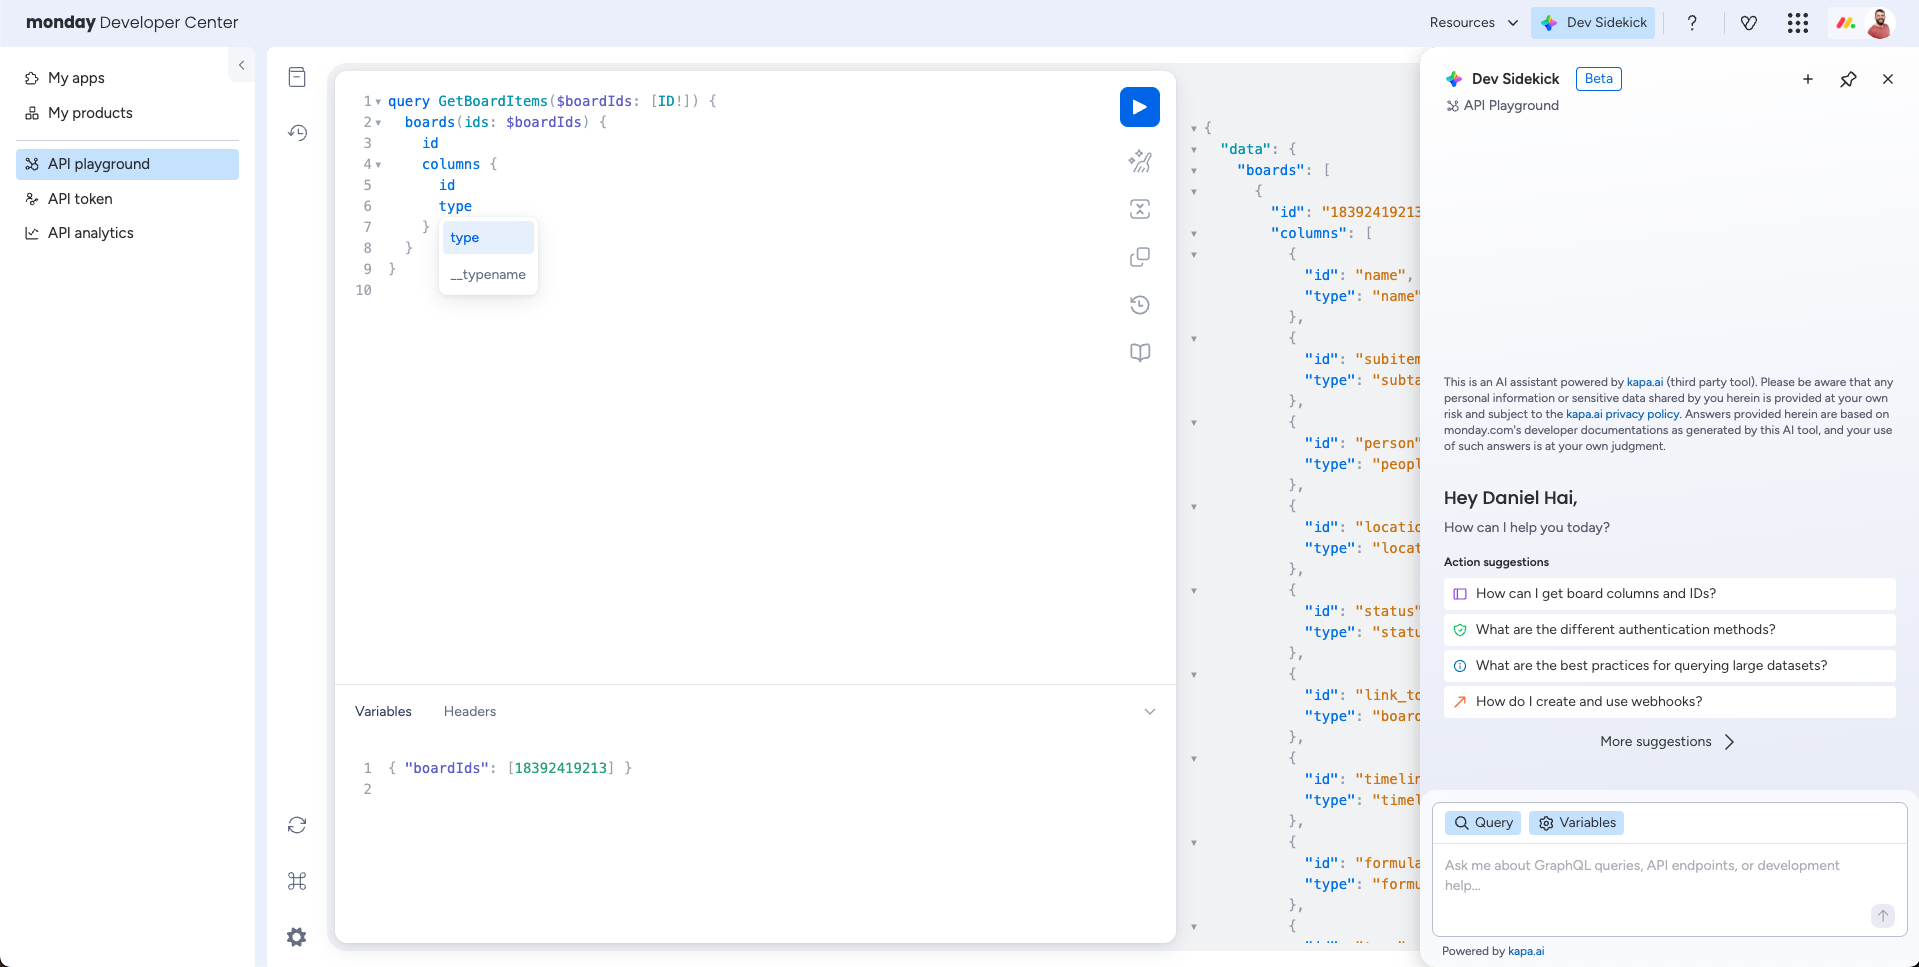The image size is (1919, 967).
Task: Ask about querying large datasets best practices
Action: tap(1670, 666)
